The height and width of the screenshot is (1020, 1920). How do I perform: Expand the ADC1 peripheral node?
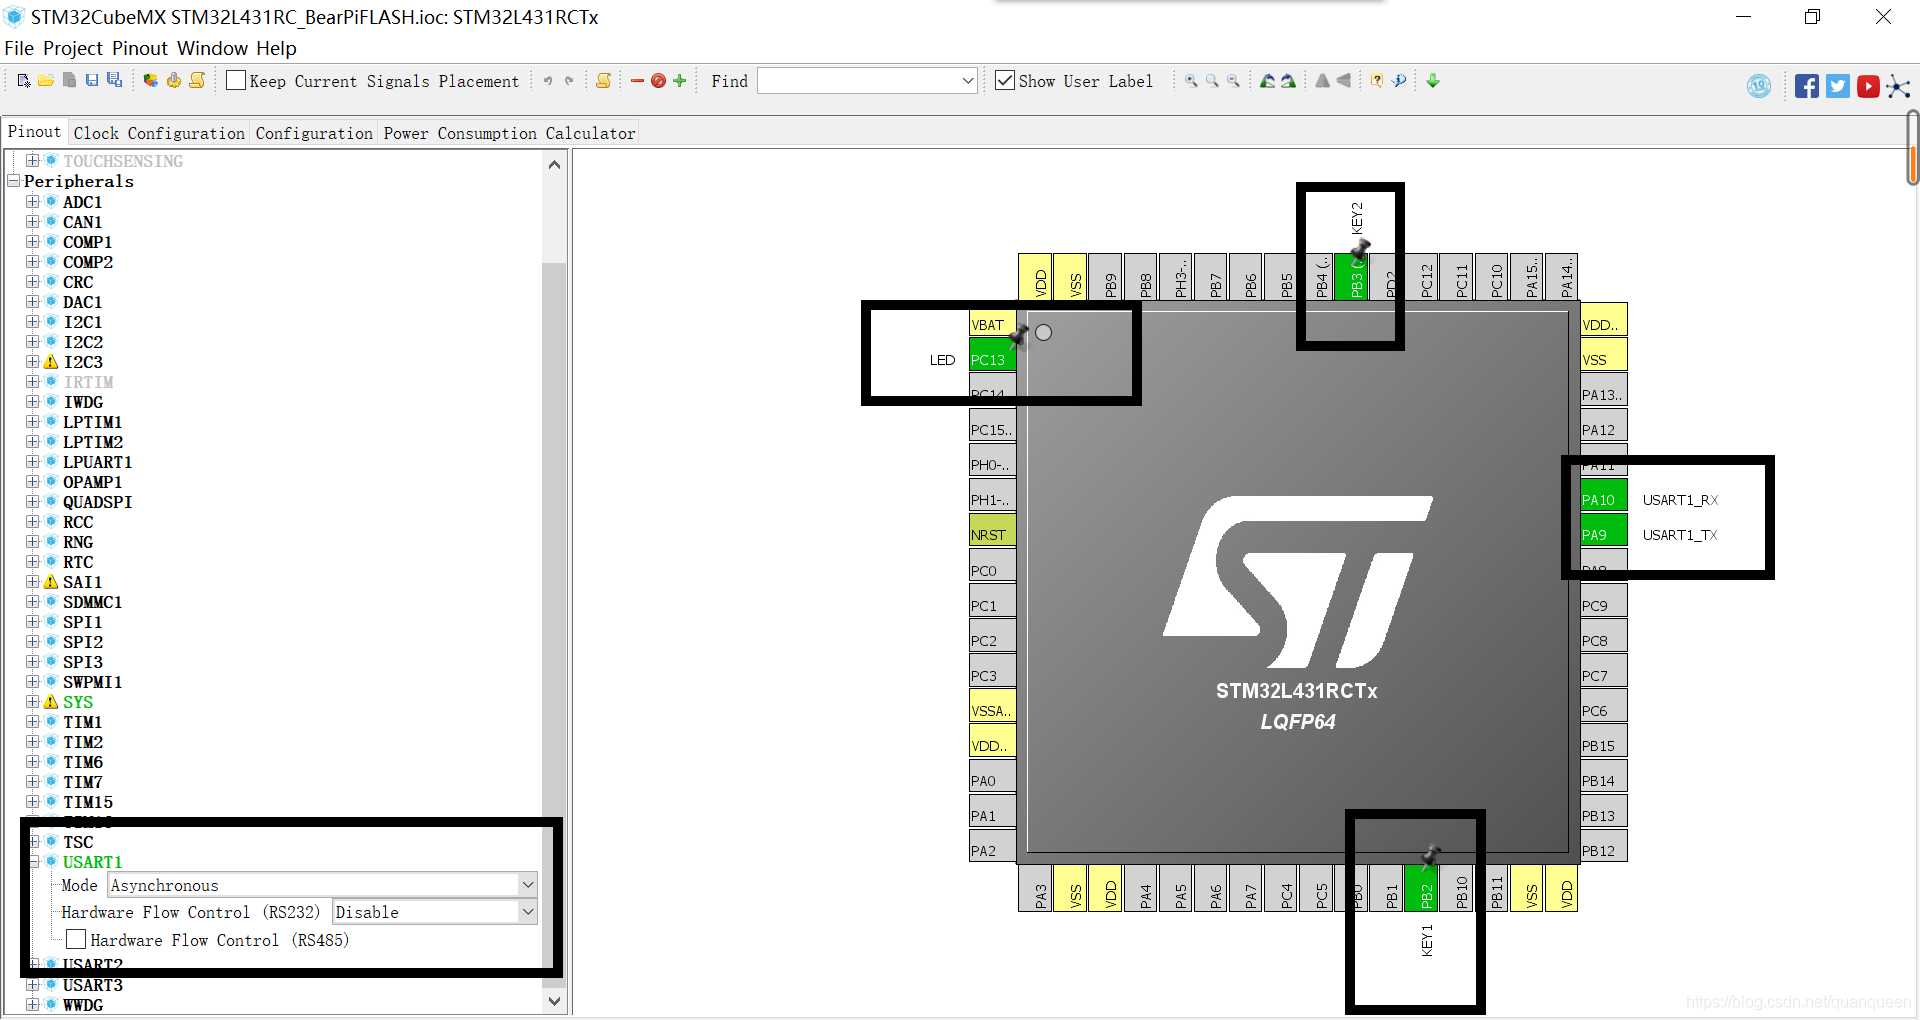click(33, 202)
